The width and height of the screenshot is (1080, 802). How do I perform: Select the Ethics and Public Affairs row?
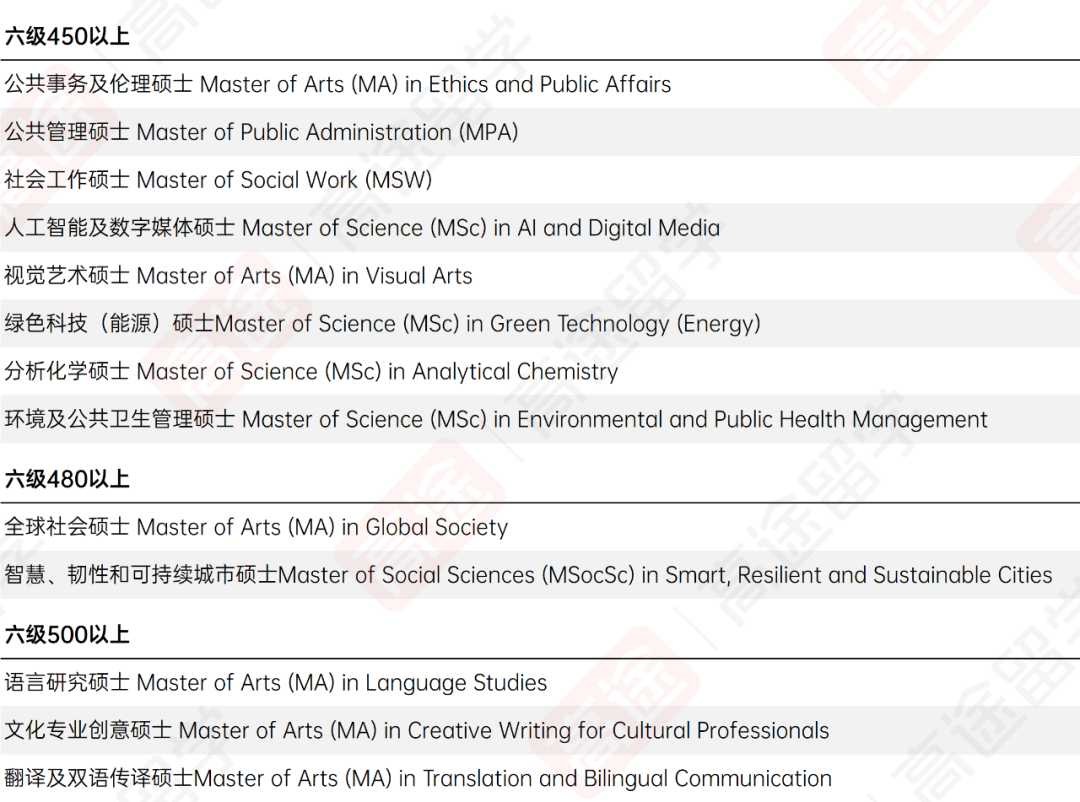pos(337,85)
